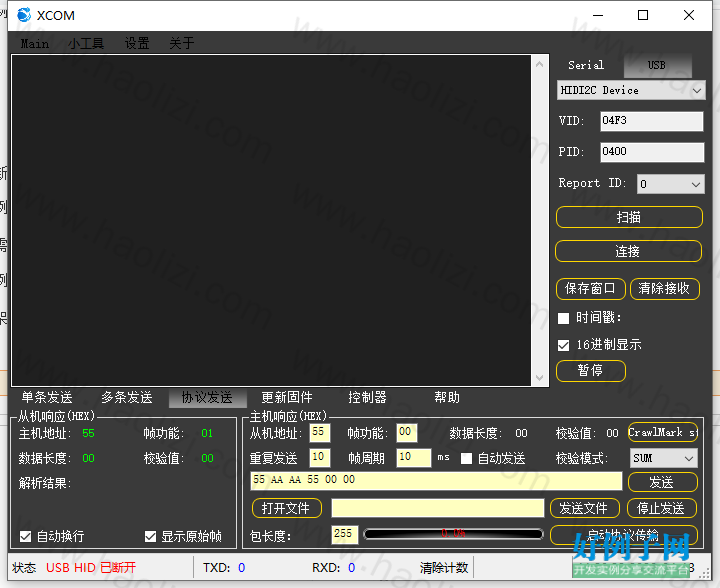Image resolution: width=720 pixels, height=588 pixels.
Task: Uncheck the 显示原始帧 checkbox
Action: tap(151, 536)
